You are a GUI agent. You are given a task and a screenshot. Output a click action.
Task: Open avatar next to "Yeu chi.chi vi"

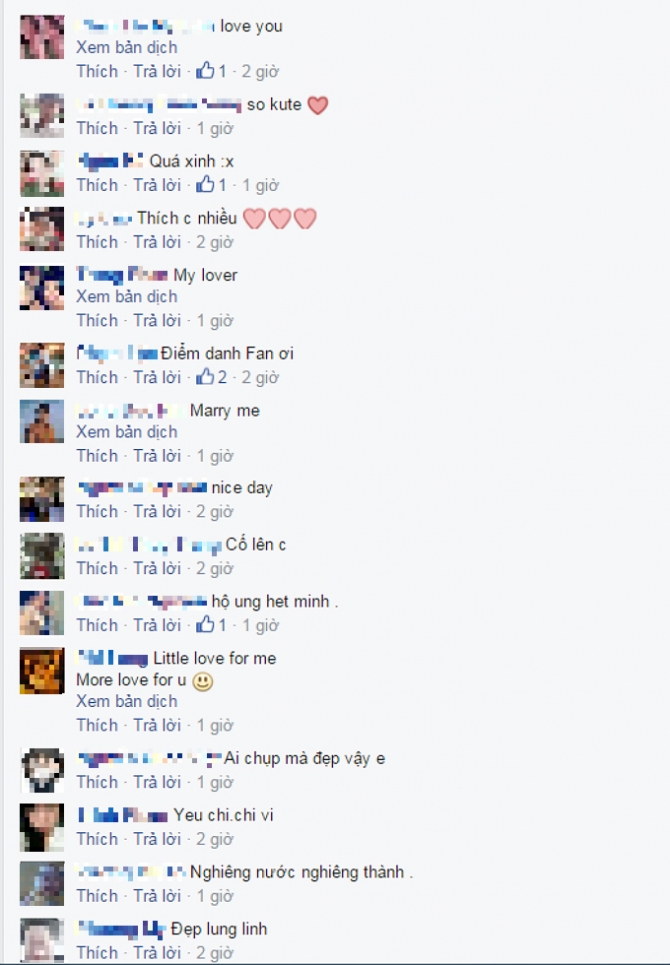click(x=42, y=827)
